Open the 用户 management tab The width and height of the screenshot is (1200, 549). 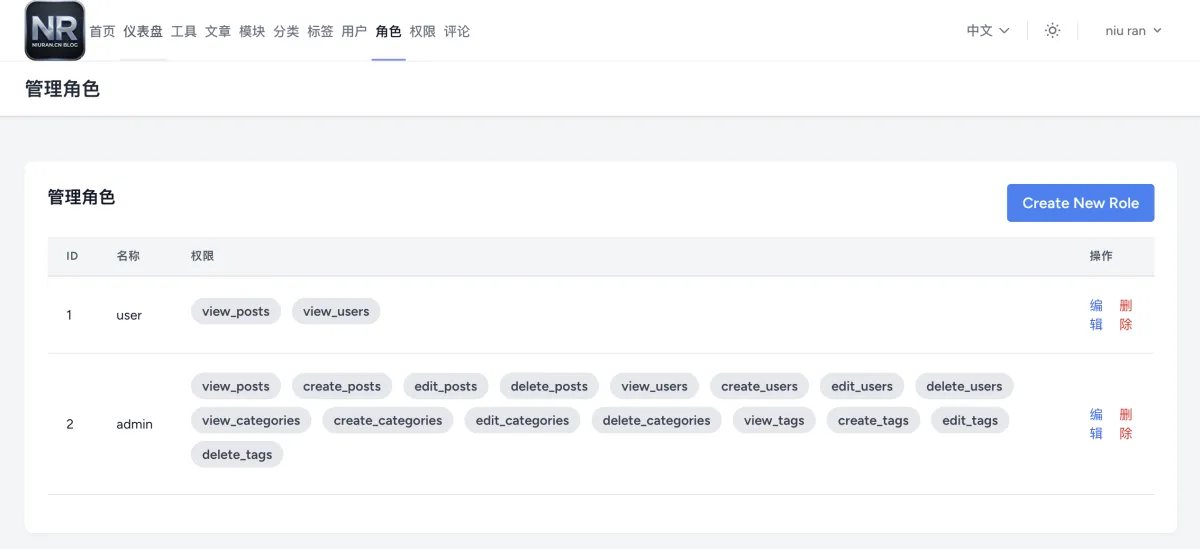pos(354,31)
